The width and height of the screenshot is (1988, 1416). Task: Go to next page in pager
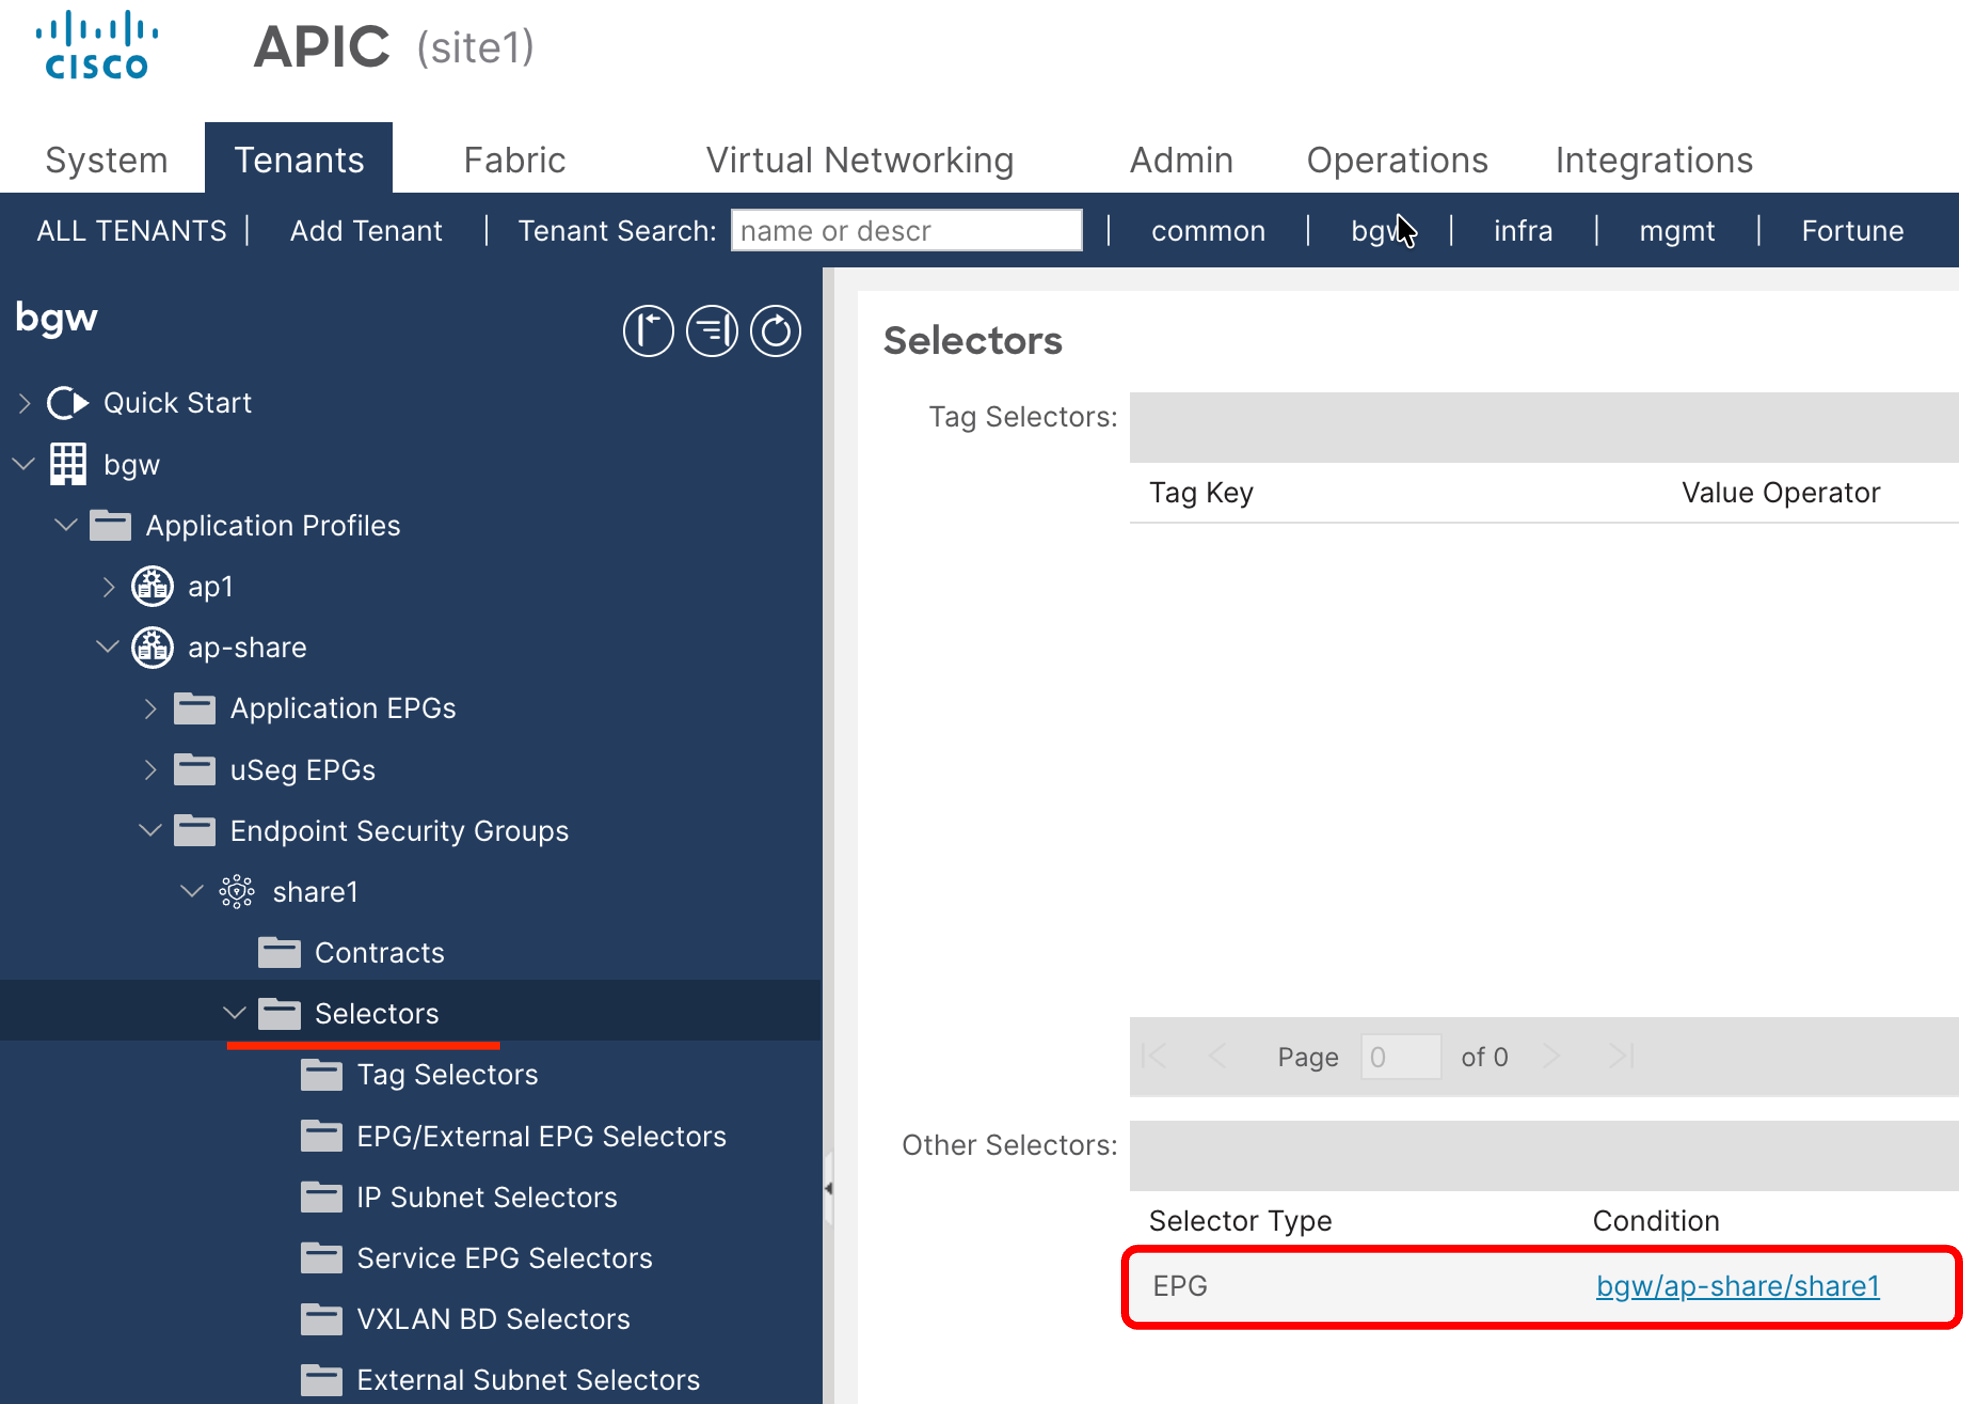[1552, 1056]
